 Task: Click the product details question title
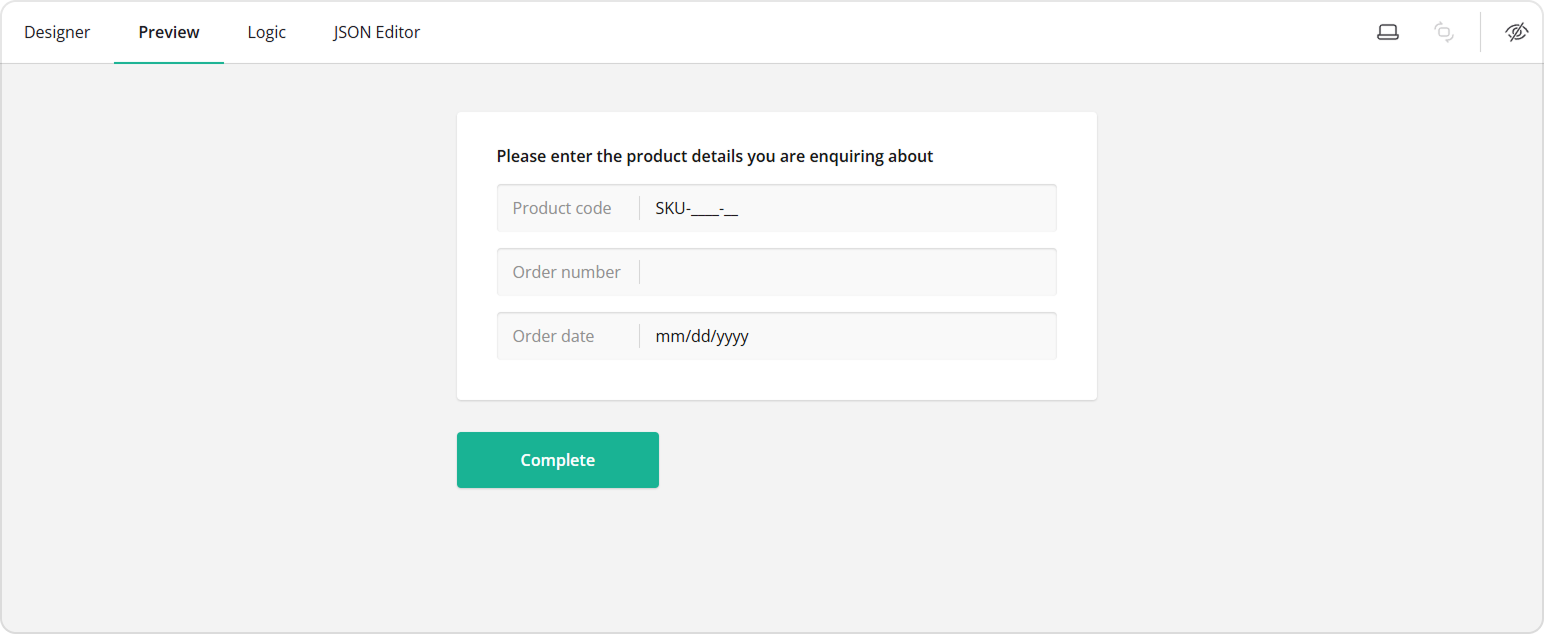coord(714,156)
